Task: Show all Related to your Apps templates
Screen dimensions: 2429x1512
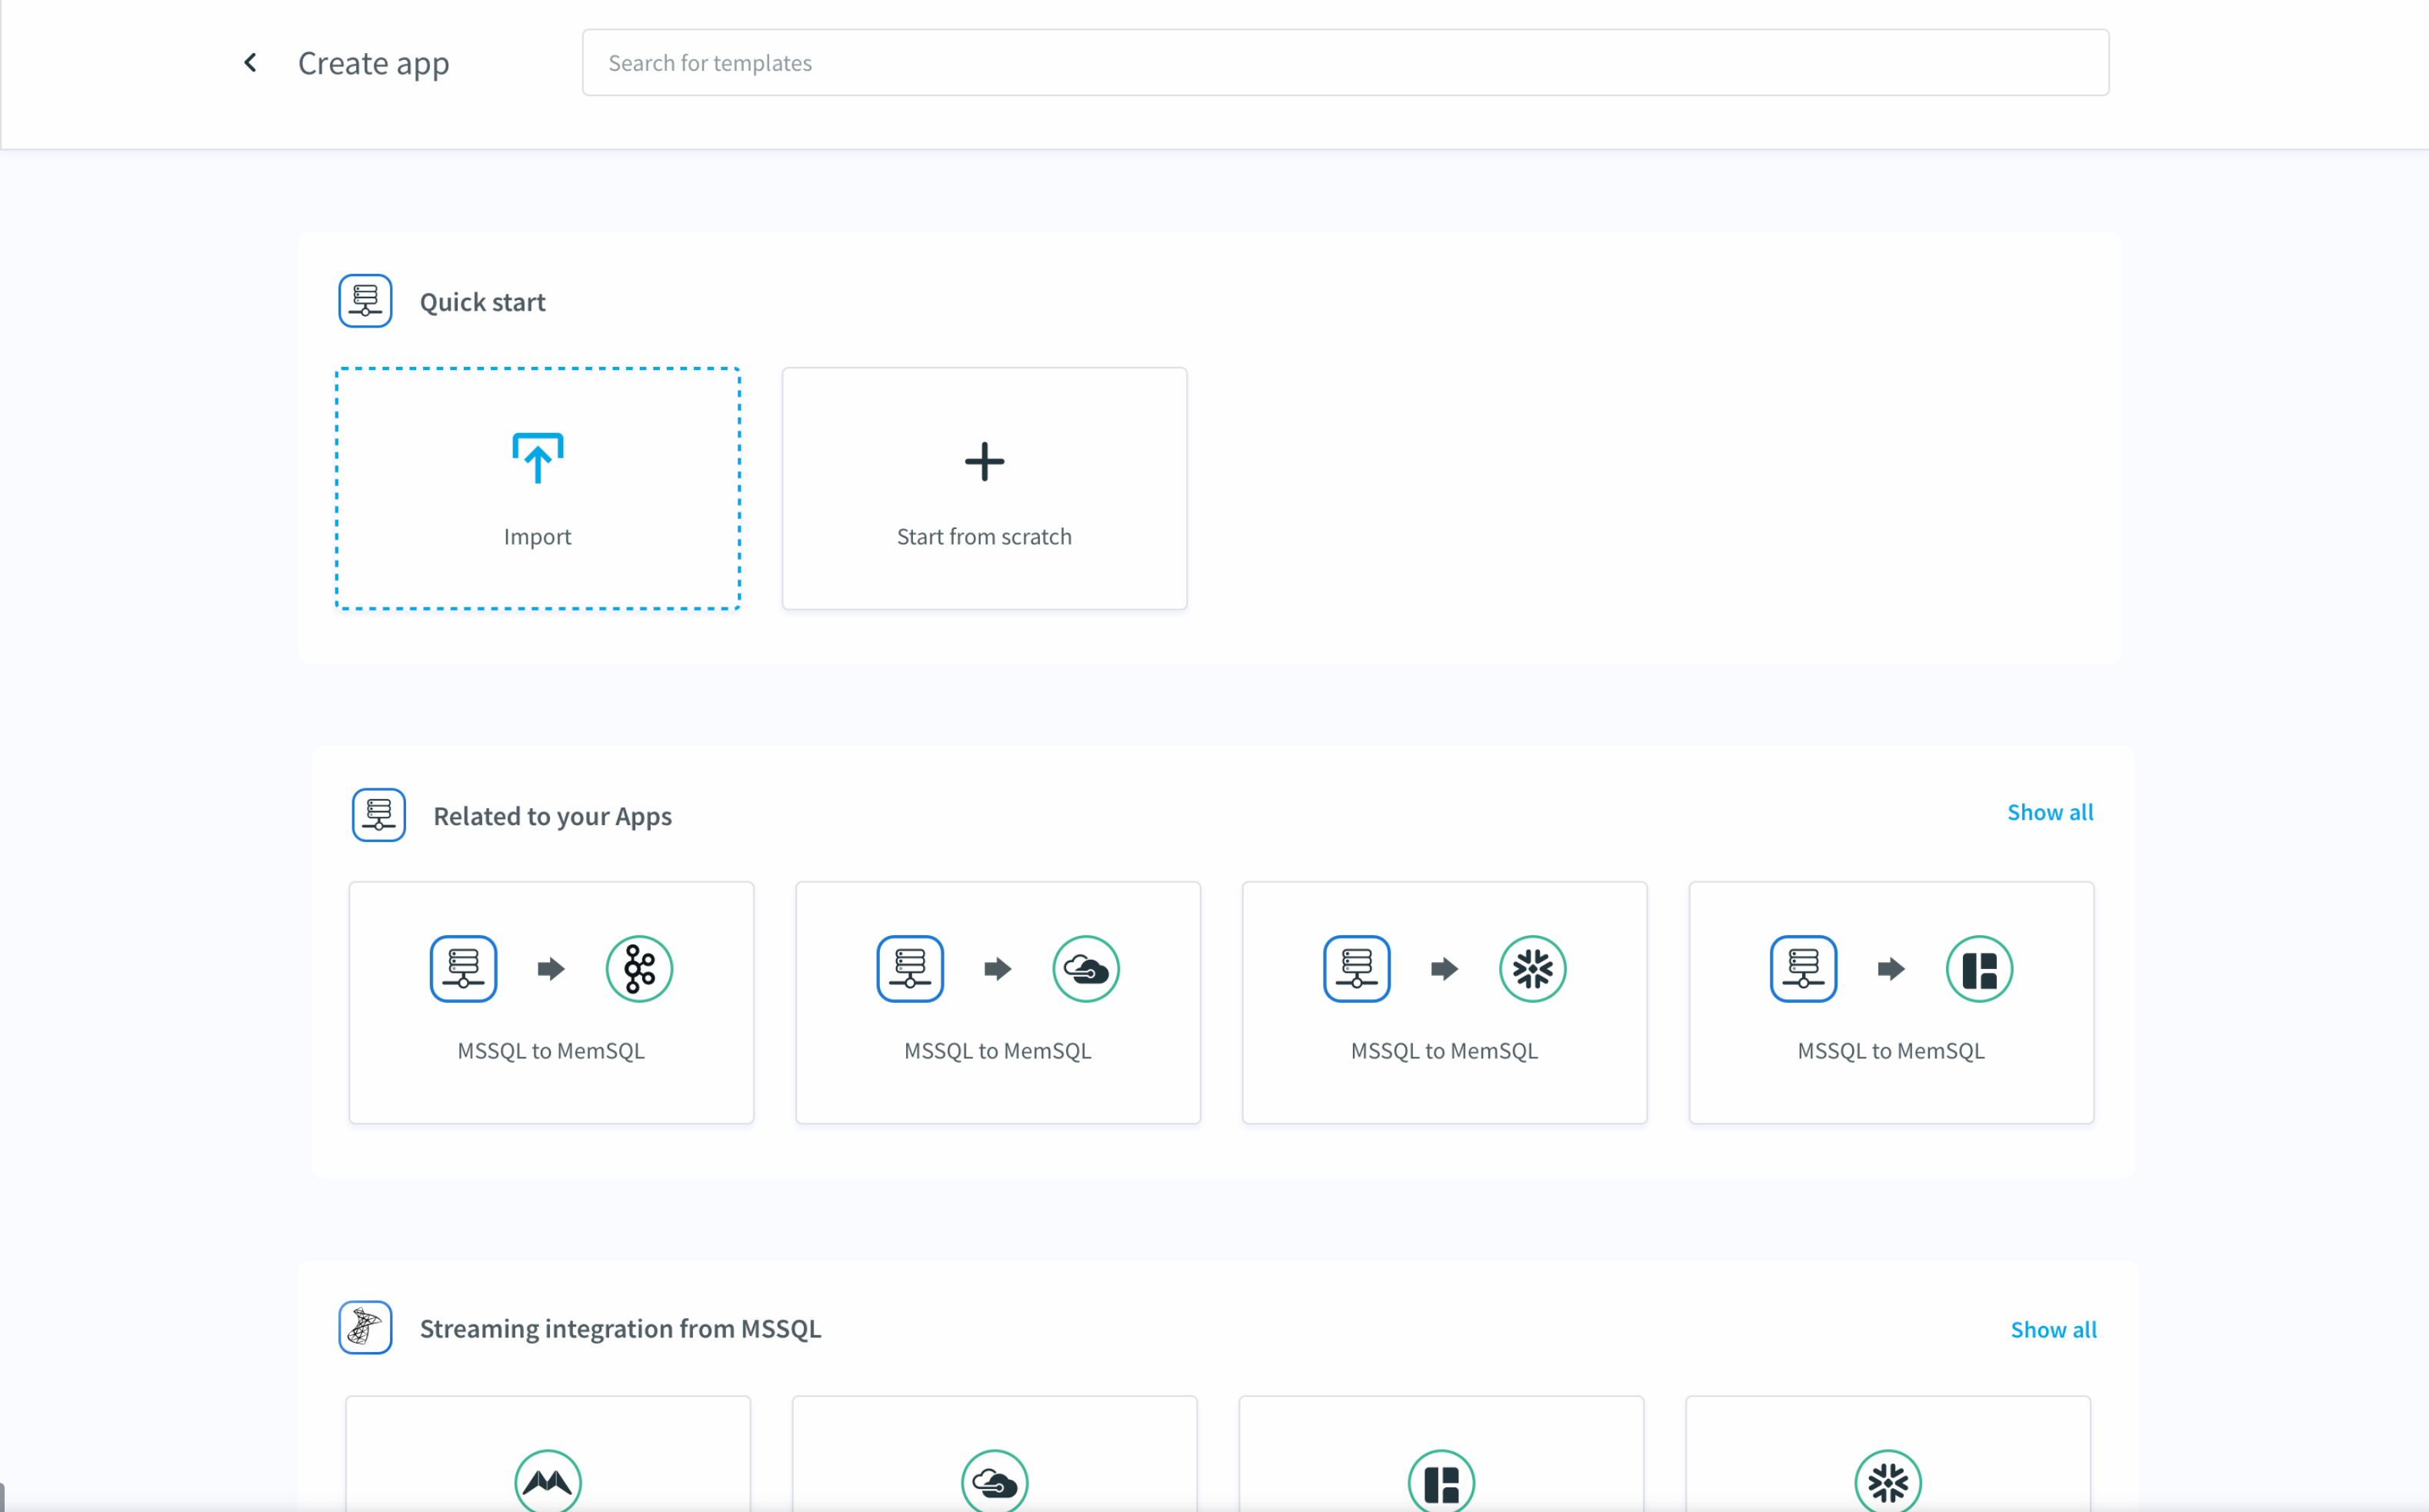Action: pyautogui.click(x=2049, y=812)
